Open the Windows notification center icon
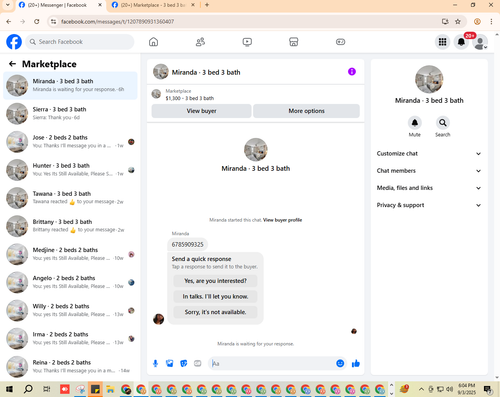Viewport: 500px width, 397px height. [488, 389]
